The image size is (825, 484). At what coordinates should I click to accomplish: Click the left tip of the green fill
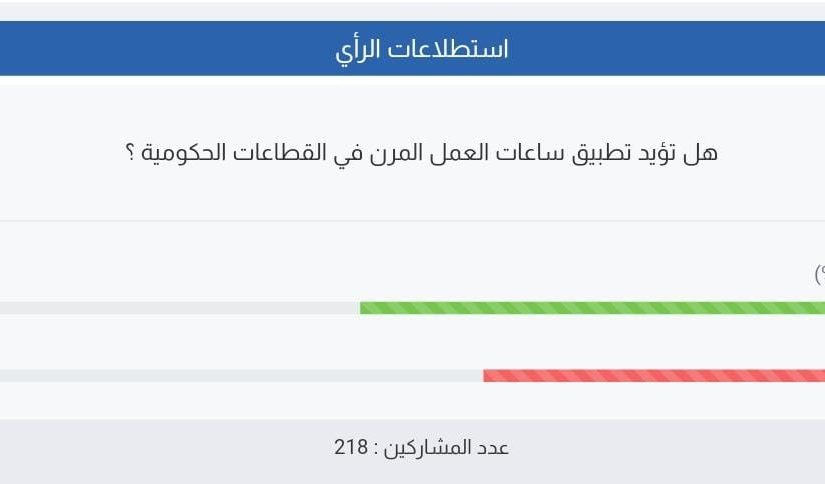(362, 308)
